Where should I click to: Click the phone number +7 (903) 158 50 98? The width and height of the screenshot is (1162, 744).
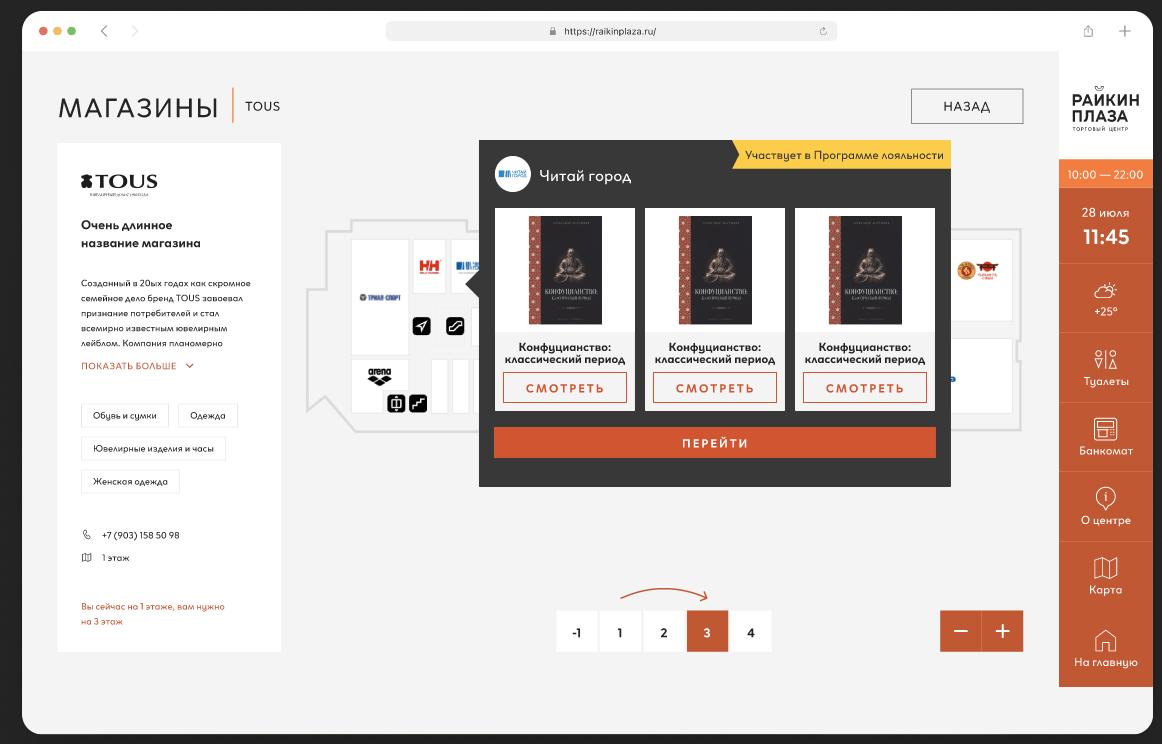point(141,535)
